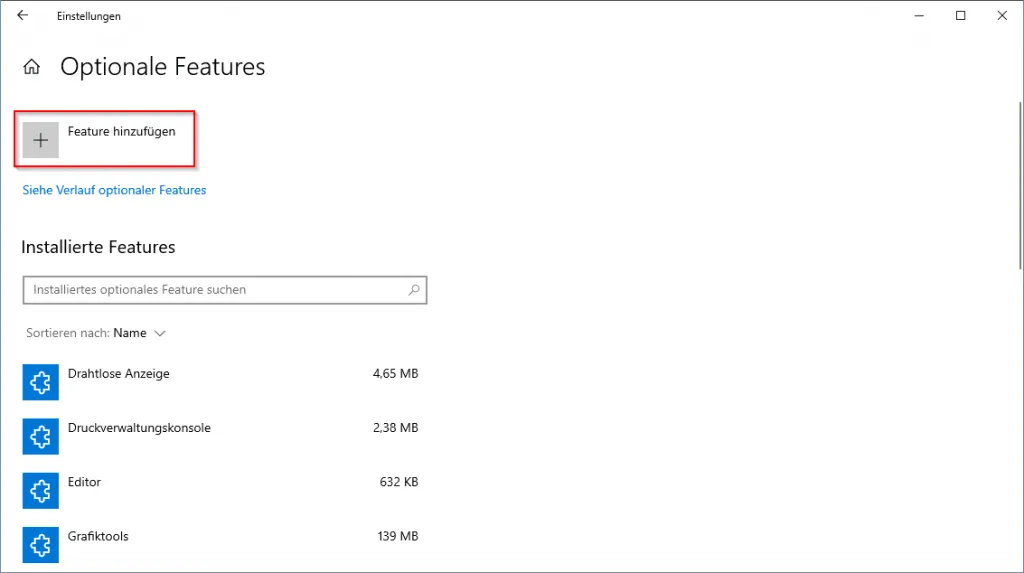The height and width of the screenshot is (573, 1024).
Task: Click the back arrow in the title bar
Action: tap(23, 16)
